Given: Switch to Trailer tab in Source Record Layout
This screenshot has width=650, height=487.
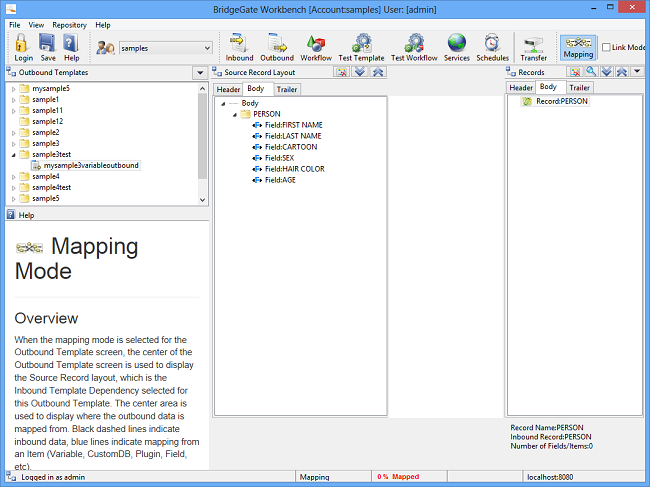Looking at the screenshot, I should pyautogui.click(x=287, y=90).
